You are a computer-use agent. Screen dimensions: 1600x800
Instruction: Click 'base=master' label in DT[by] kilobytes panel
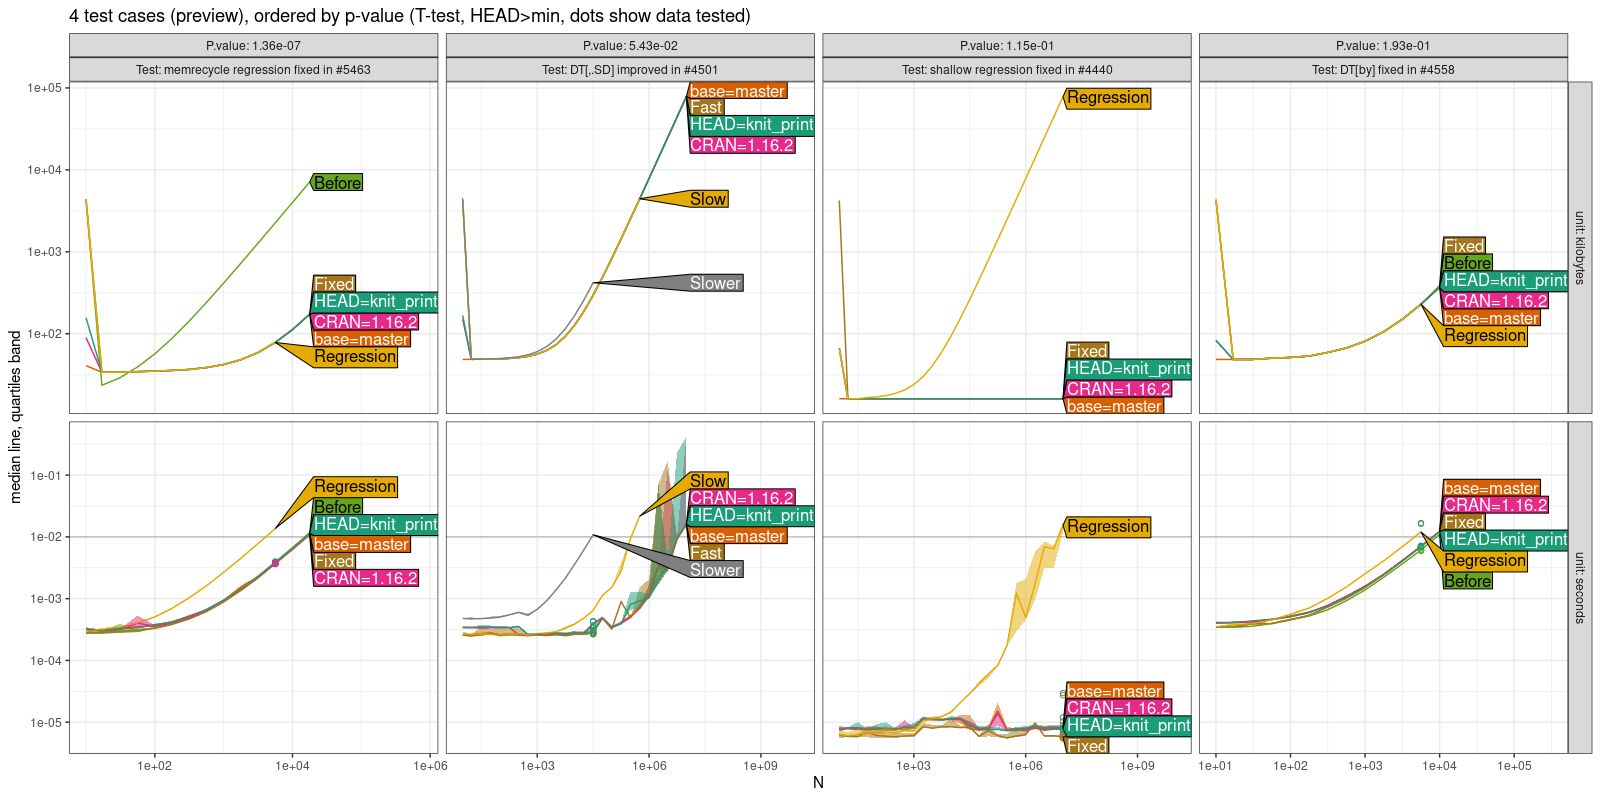(x=1491, y=319)
